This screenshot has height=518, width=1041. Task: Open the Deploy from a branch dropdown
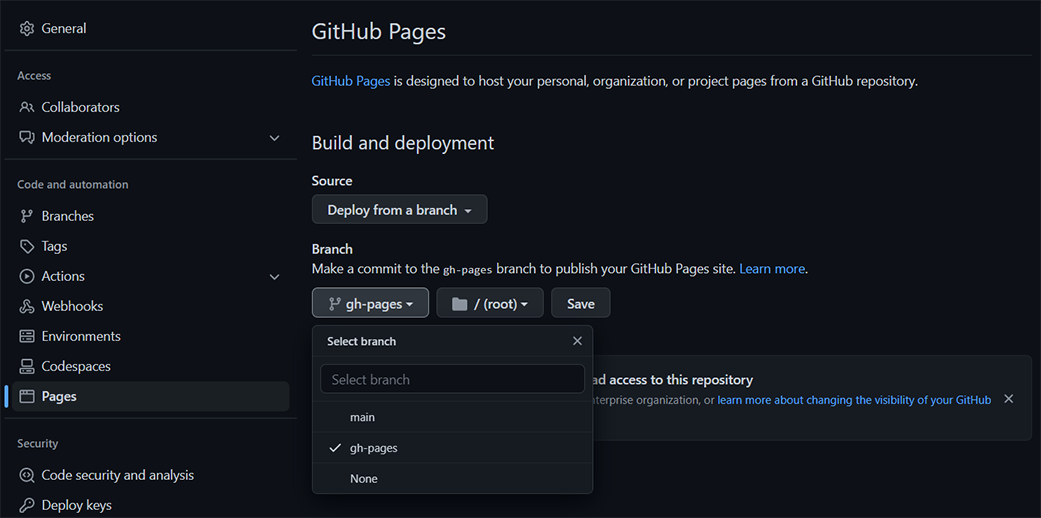[399, 209]
